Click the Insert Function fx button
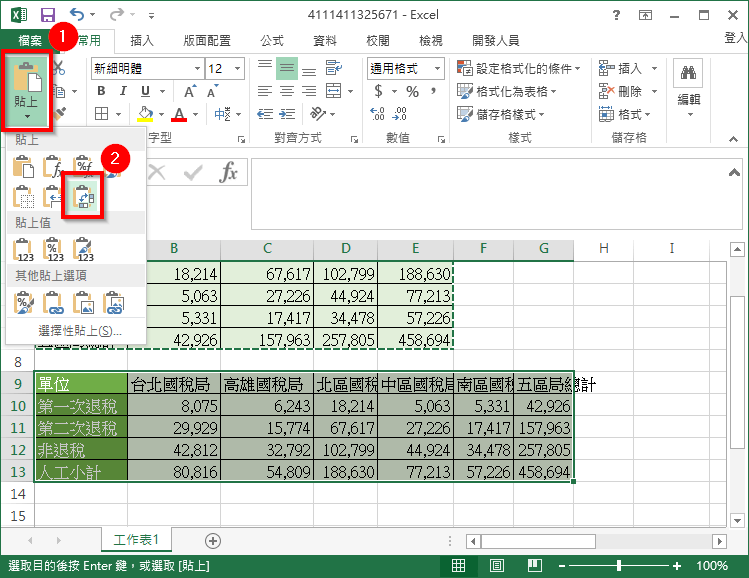749x578 pixels. [228, 172]
